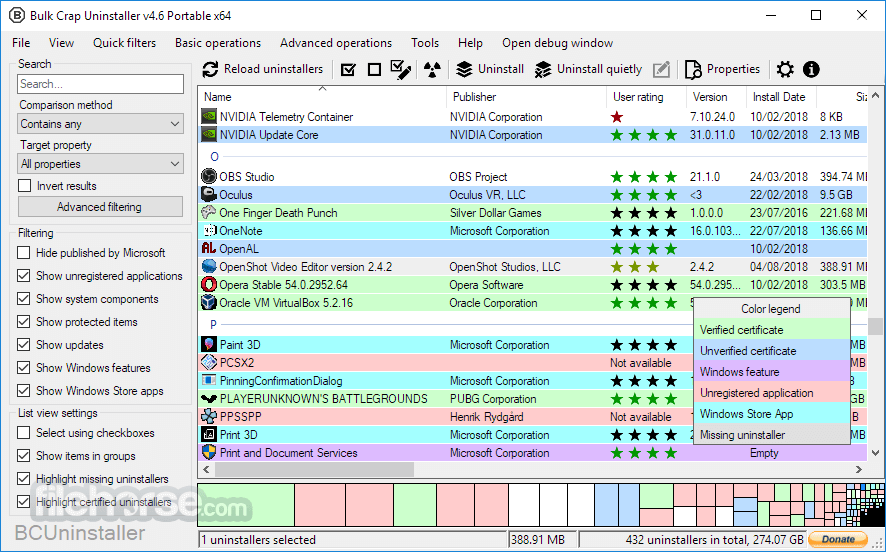The image size is (886, 552).
Task: Click the One Finger Death Punch icon
Action: [209, 212]
